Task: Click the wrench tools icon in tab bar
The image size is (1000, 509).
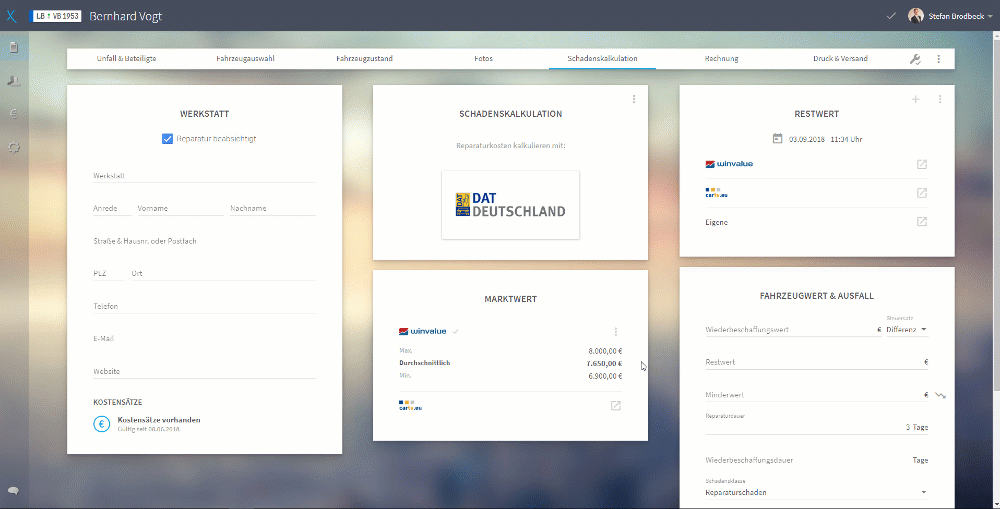Action: [915, 59]
